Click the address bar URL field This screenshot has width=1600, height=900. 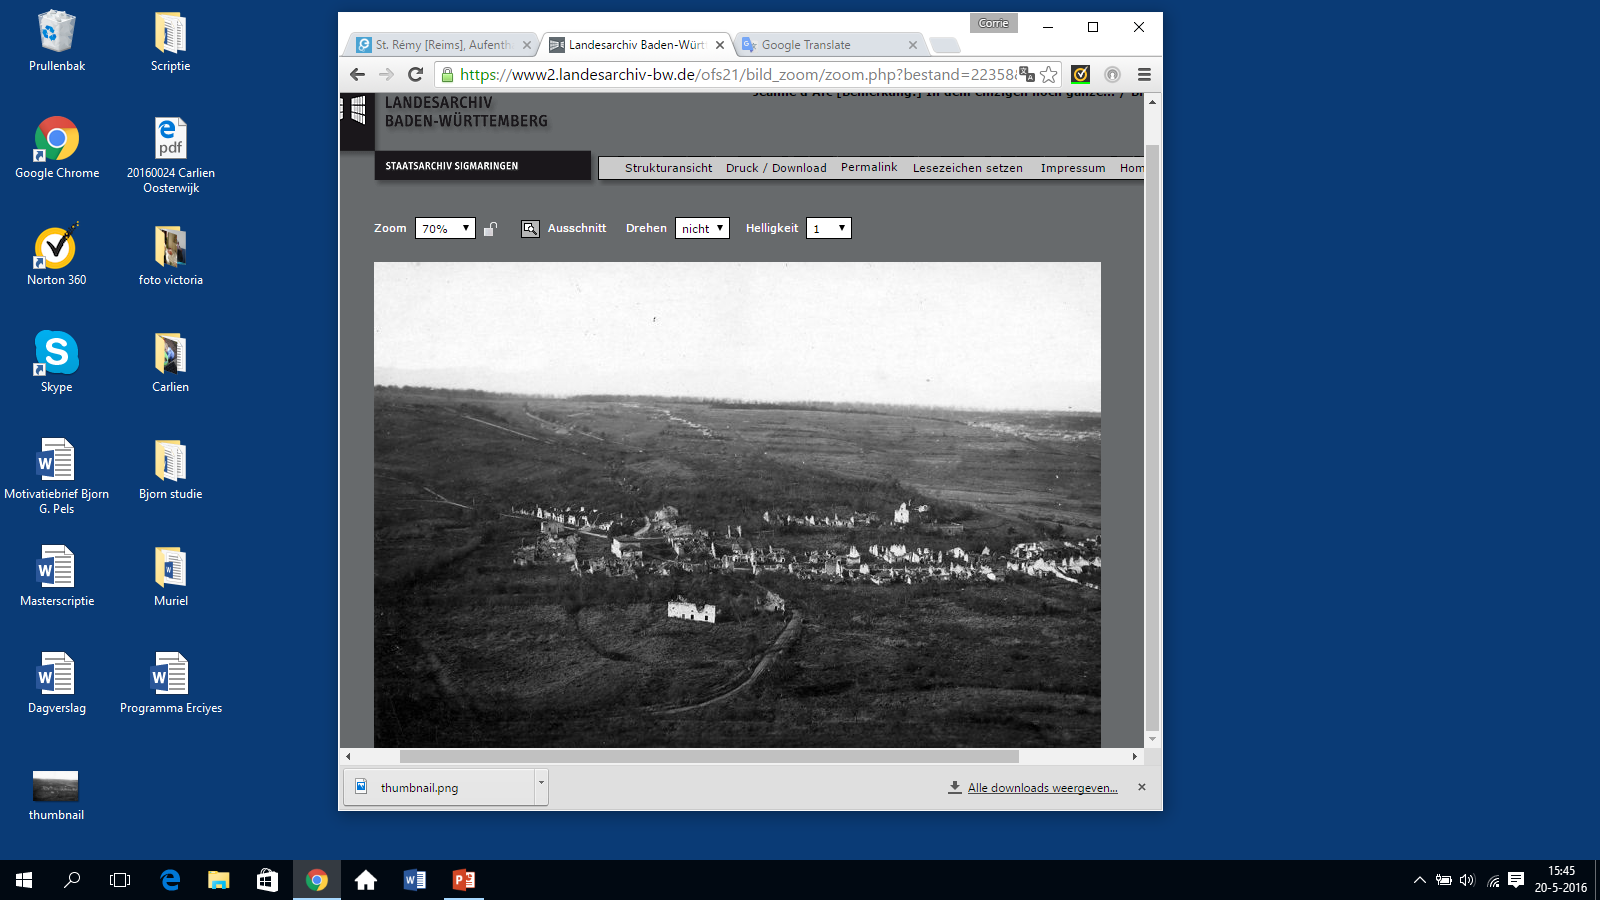click(737, 74)
